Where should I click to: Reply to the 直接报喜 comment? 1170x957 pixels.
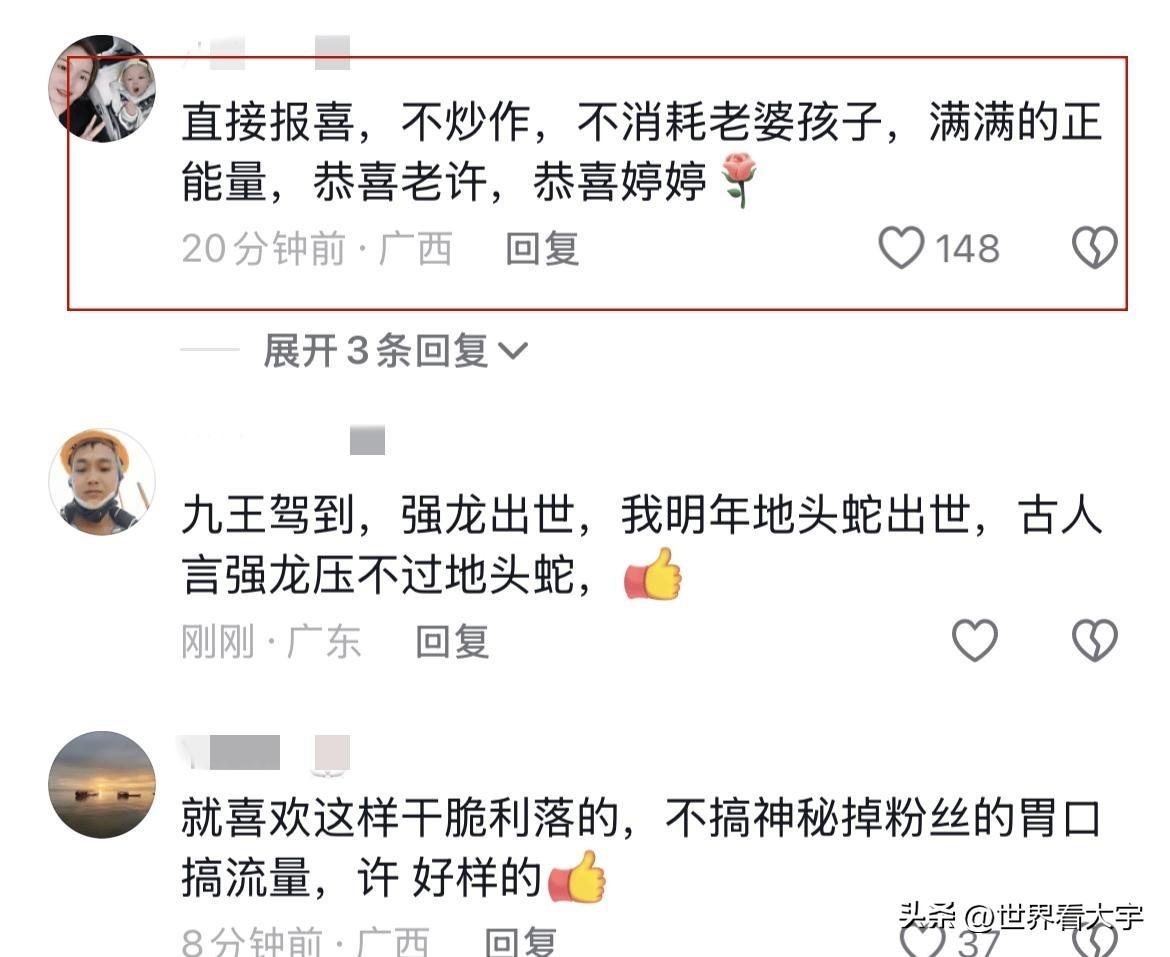542,248
